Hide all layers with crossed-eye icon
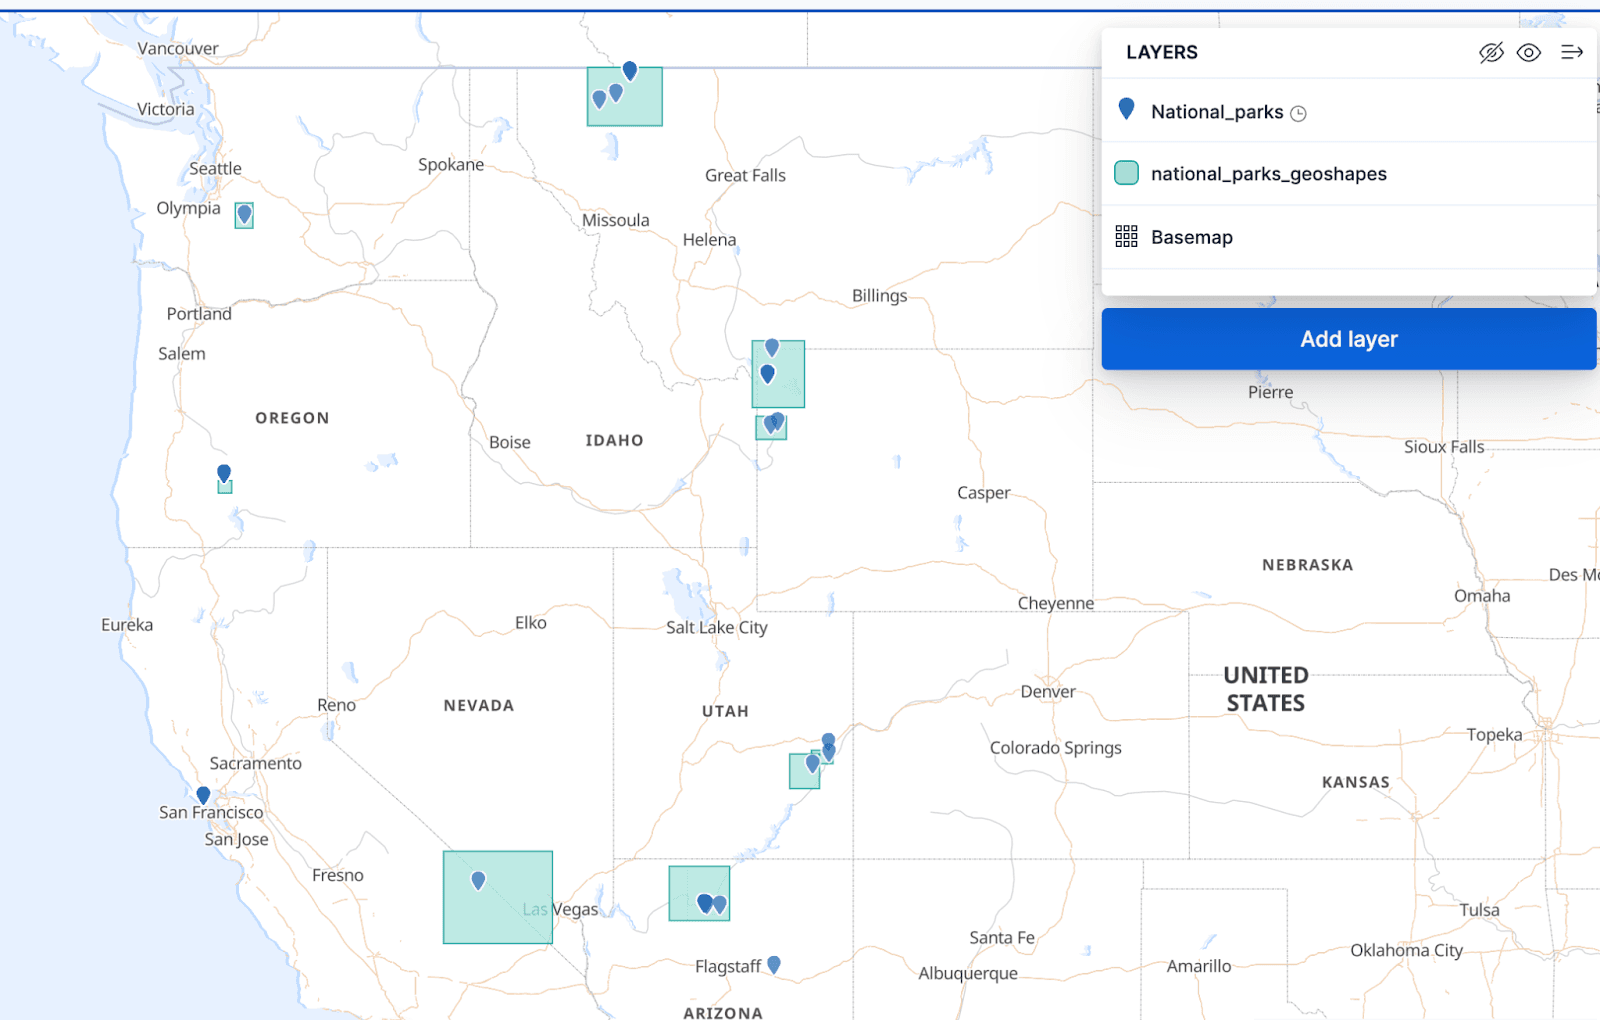The width and height of the screenshot is (1600, 1020). 1491,53
